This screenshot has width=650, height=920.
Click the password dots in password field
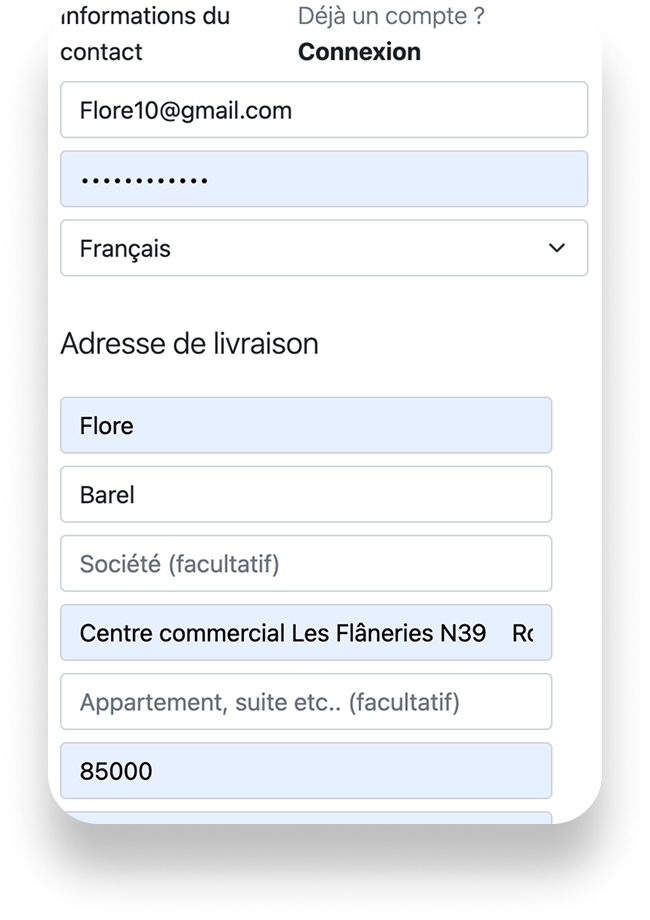pyautogui.click(x=144, y=181)
